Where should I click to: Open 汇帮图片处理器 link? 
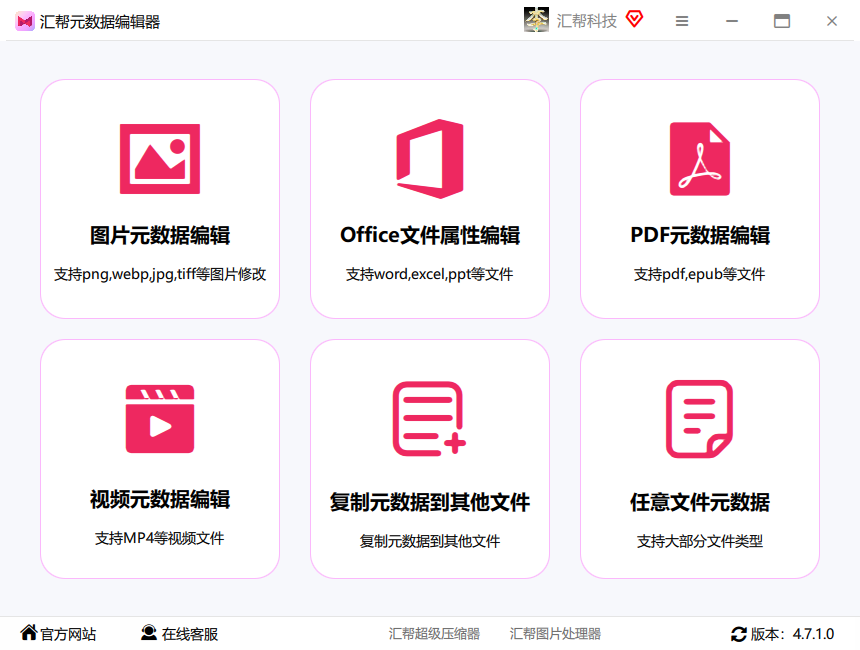click(555, 634)
